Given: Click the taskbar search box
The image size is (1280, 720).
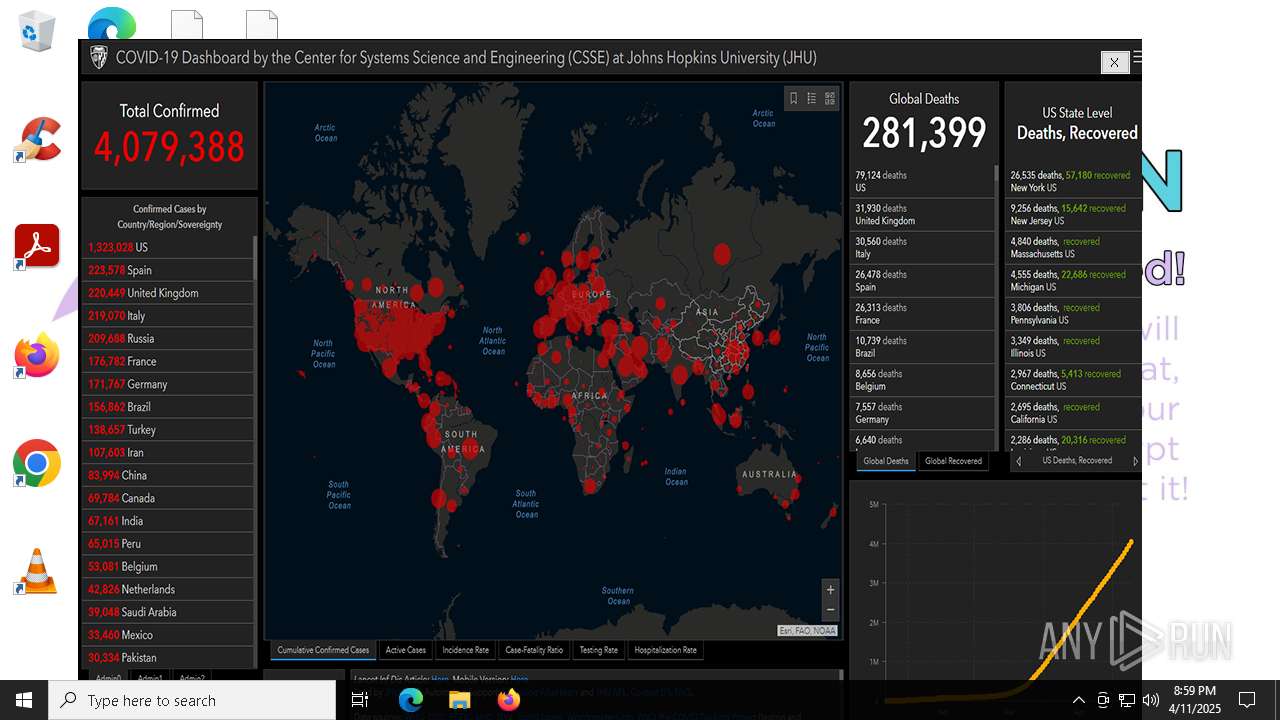Looking at the screenshot, I should pyautogui.click(x=192, y=700).
